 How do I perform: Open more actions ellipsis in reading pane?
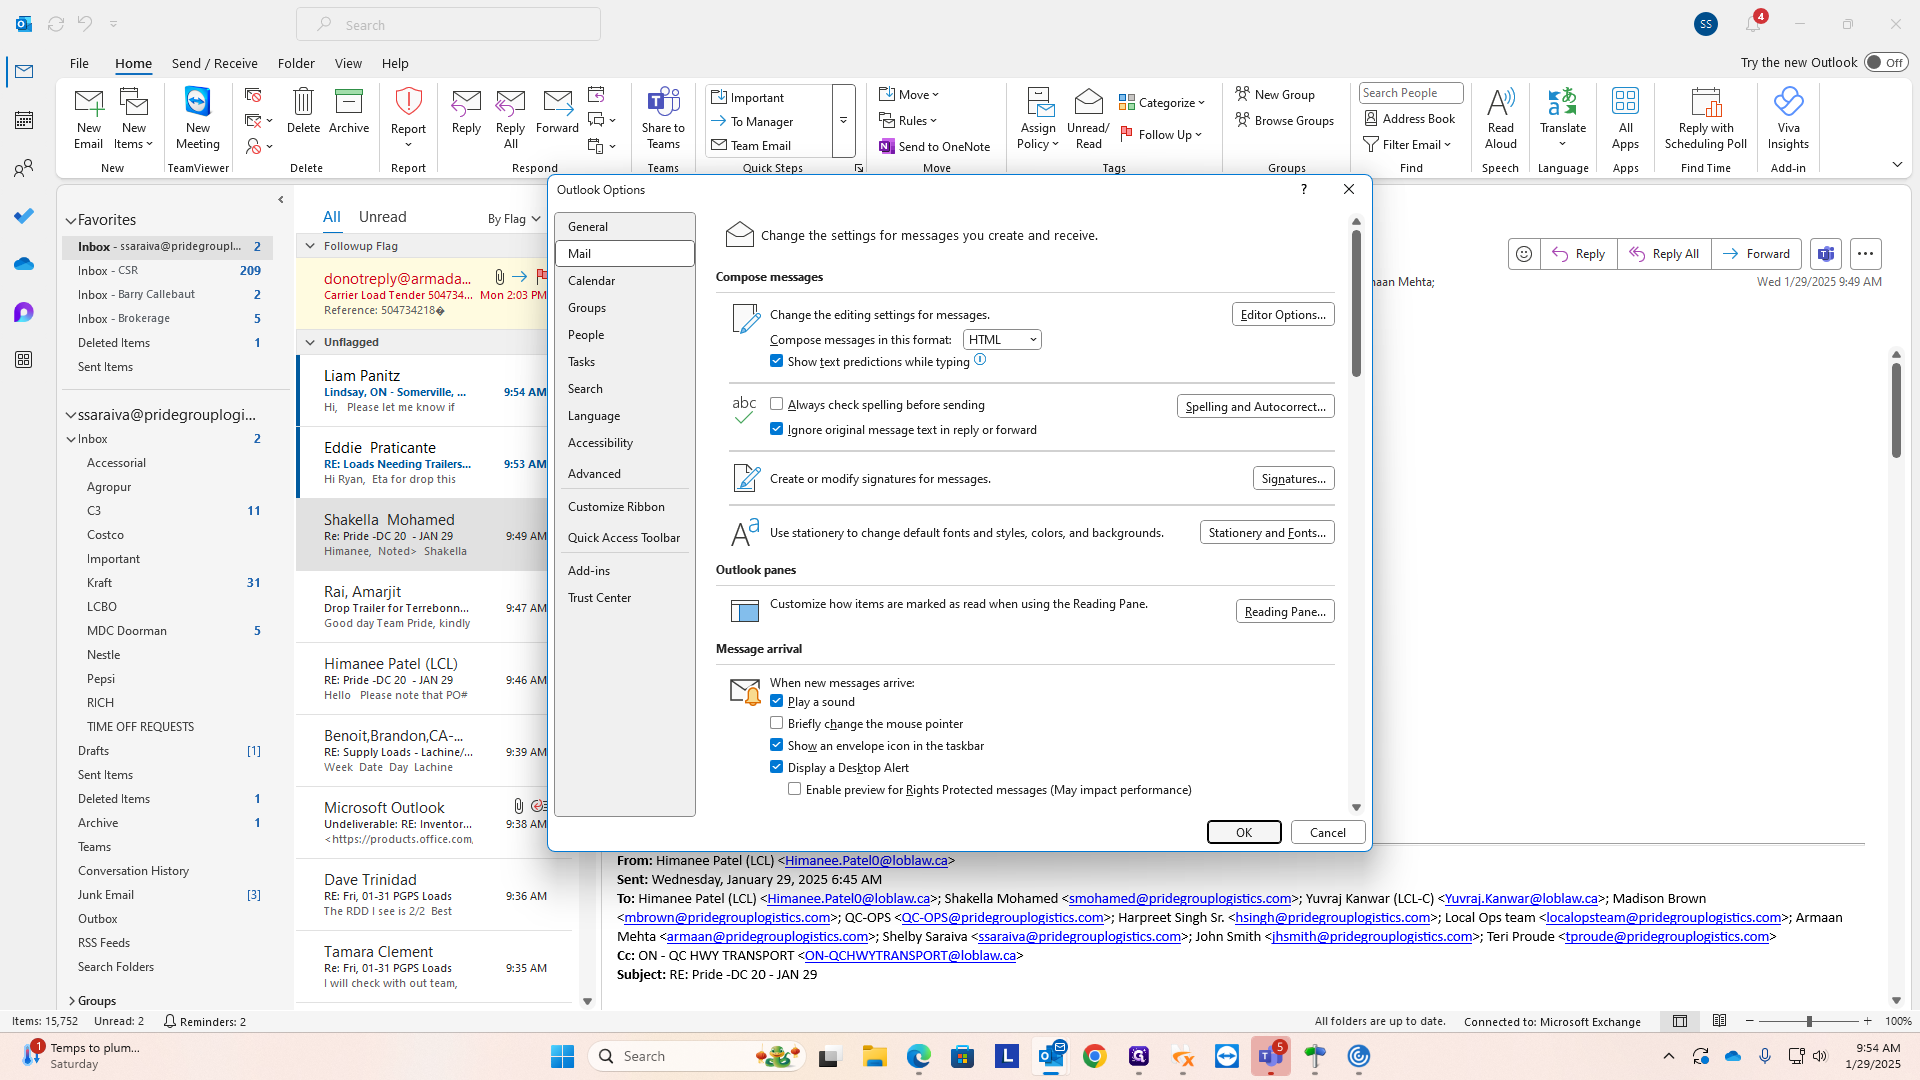coord(1866,254)
